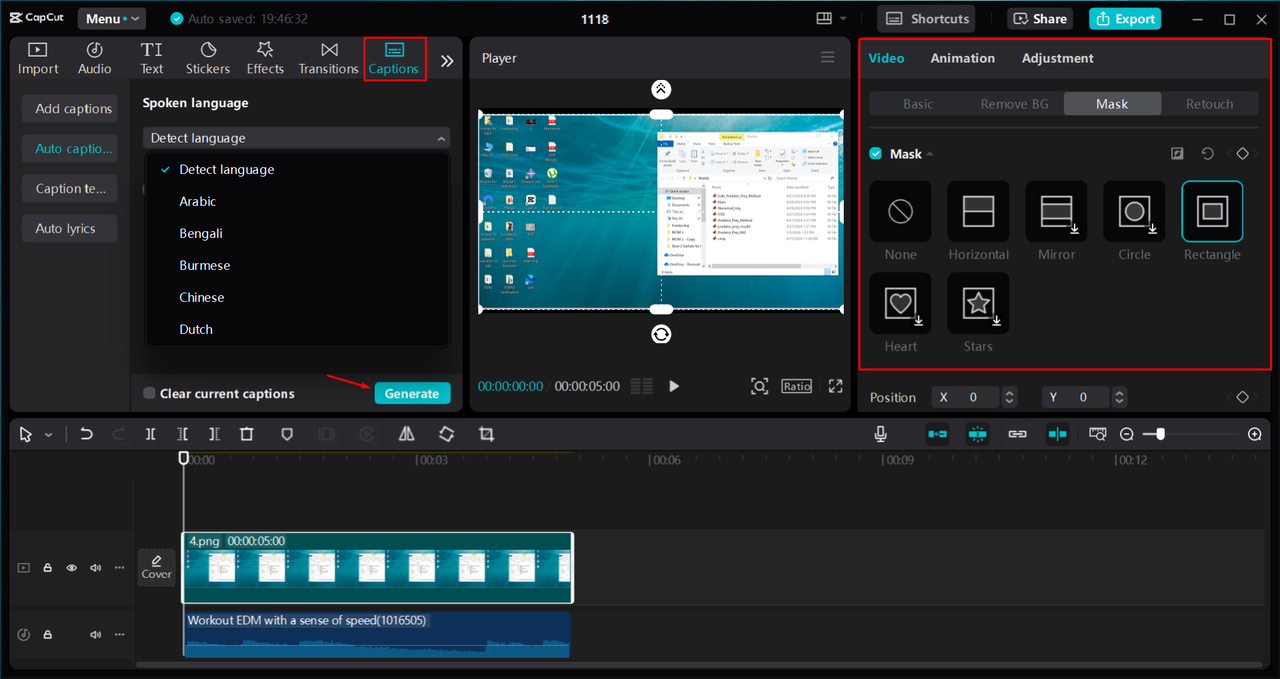Open the Audio panel
Image resolution: width=1280 pixels, height=679 pixels.
tap(95, 59)
